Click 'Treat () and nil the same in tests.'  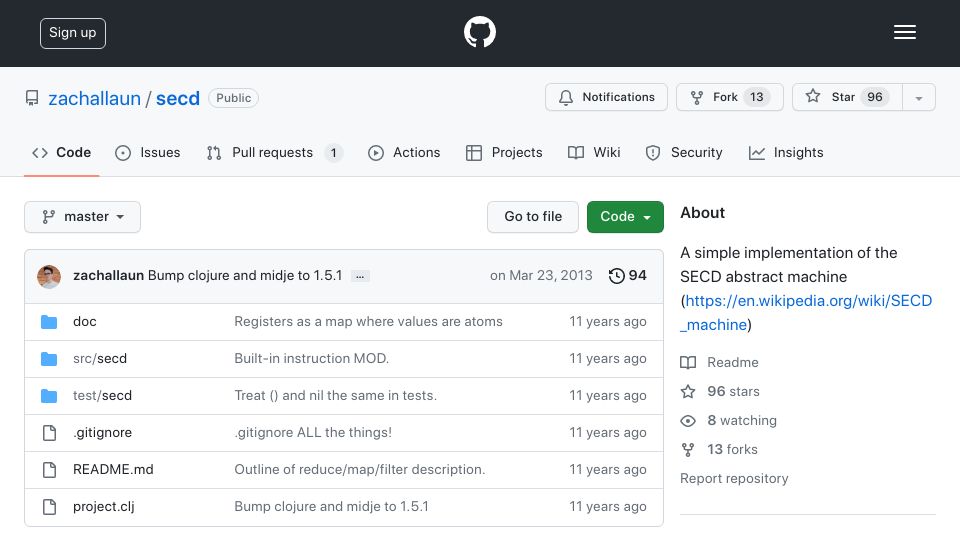pos(336,396)
